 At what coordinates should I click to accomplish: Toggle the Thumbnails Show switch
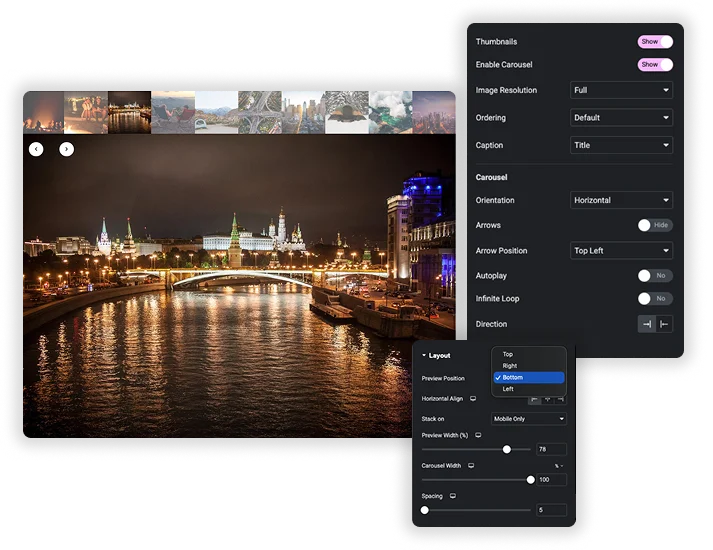(655, 42)
